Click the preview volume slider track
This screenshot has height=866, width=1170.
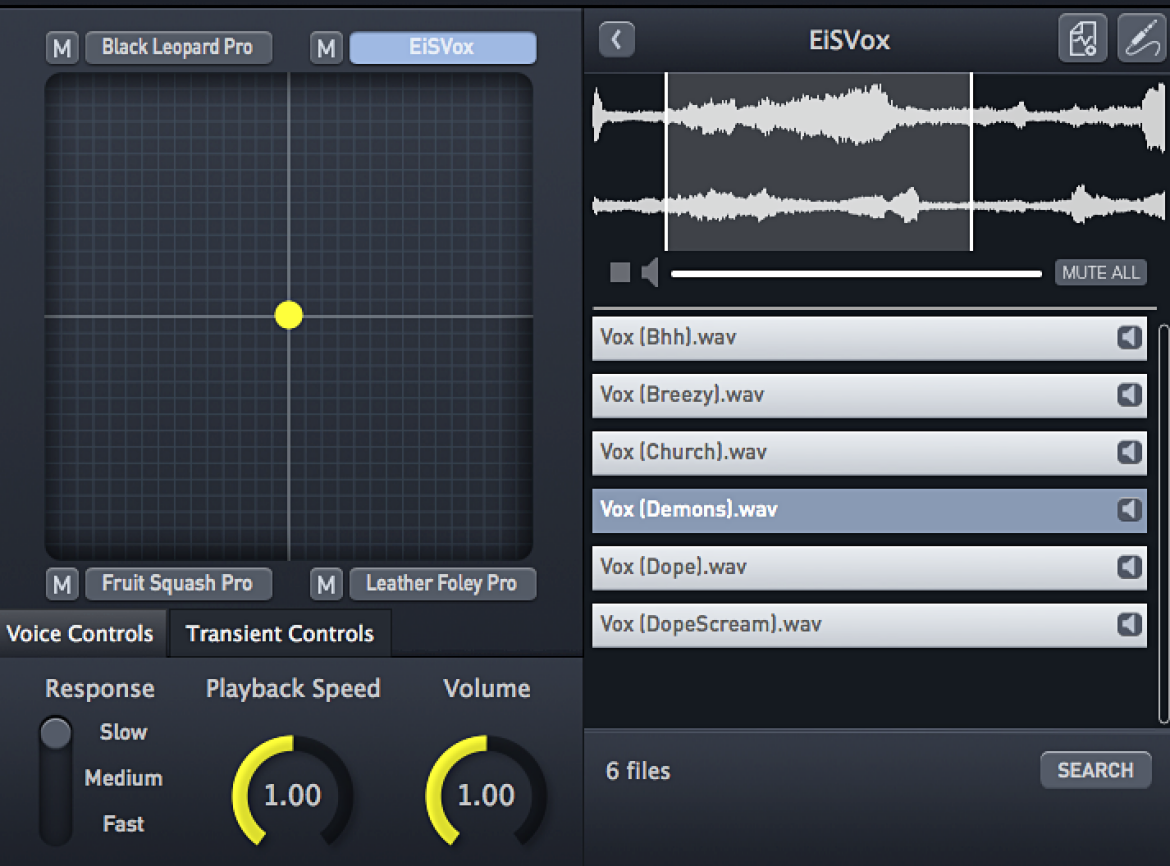(856, 274)
